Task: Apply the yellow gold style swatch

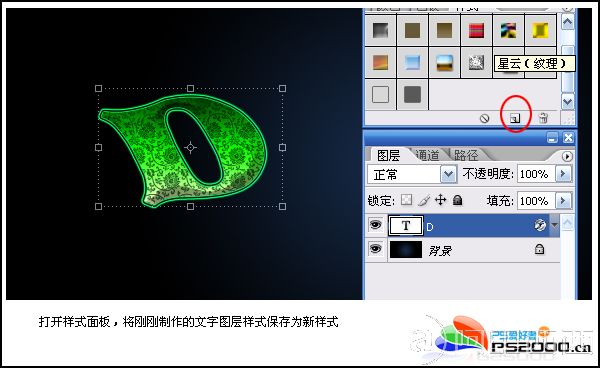Action: click(541, 30)
